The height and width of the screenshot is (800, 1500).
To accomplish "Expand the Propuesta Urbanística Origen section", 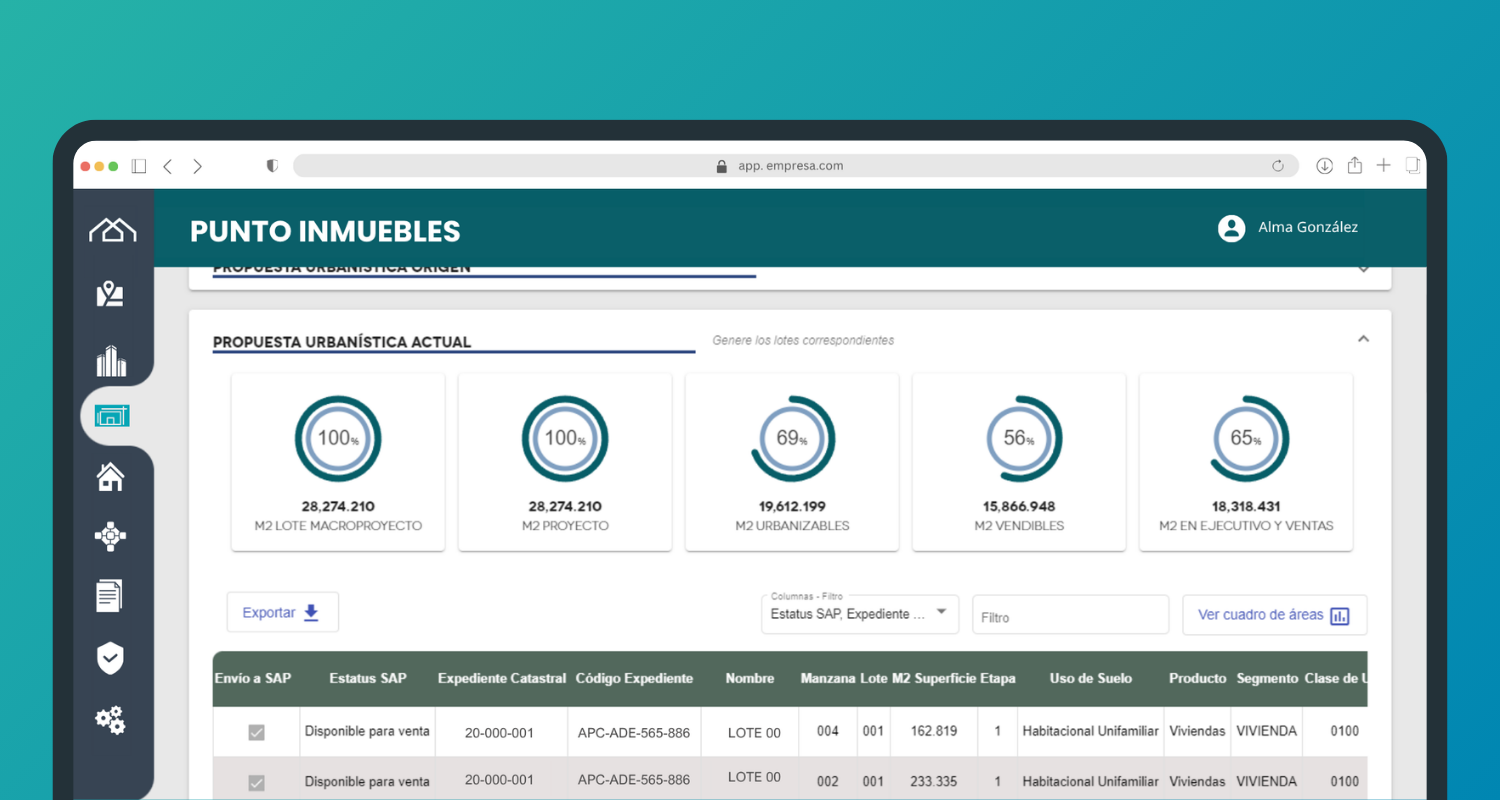I will click(1363, 269).
